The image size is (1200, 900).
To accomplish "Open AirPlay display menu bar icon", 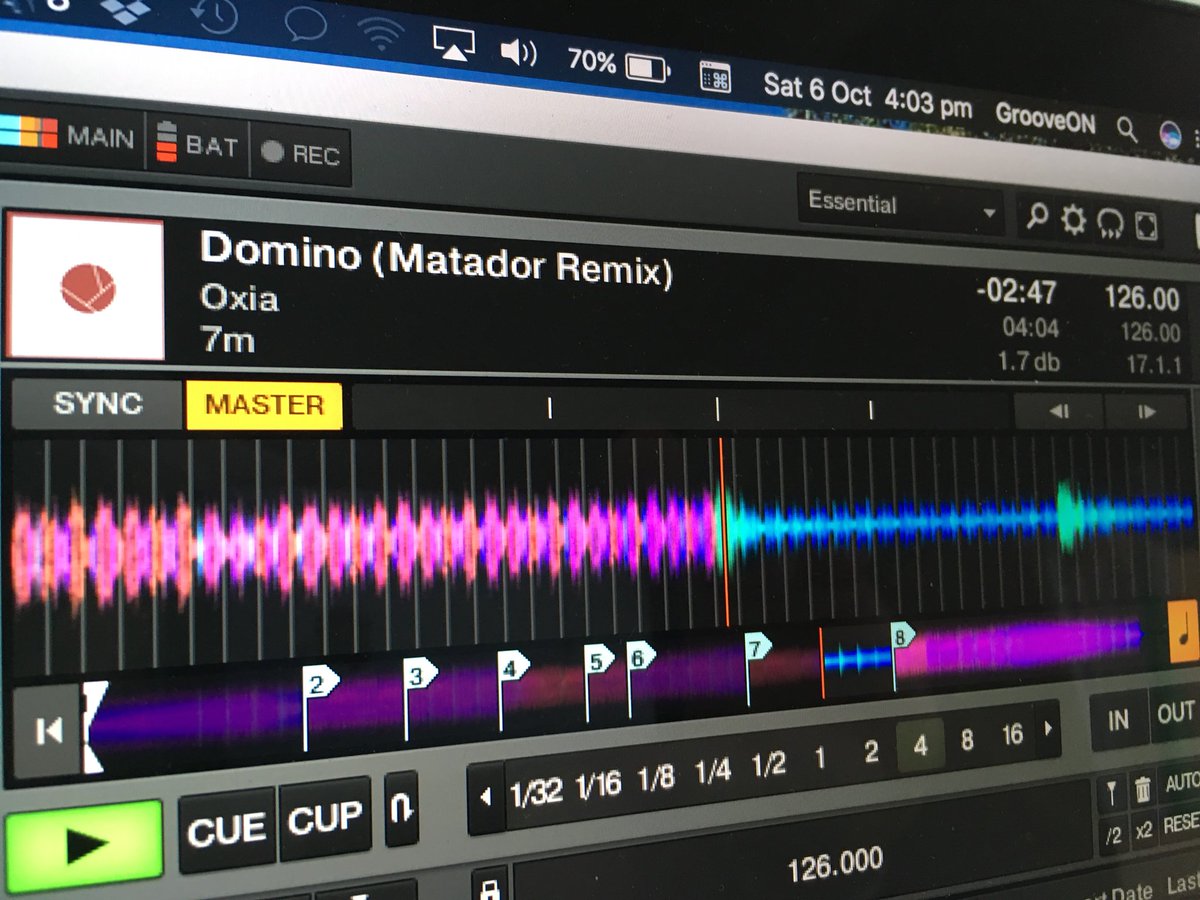I will (453, 42).
